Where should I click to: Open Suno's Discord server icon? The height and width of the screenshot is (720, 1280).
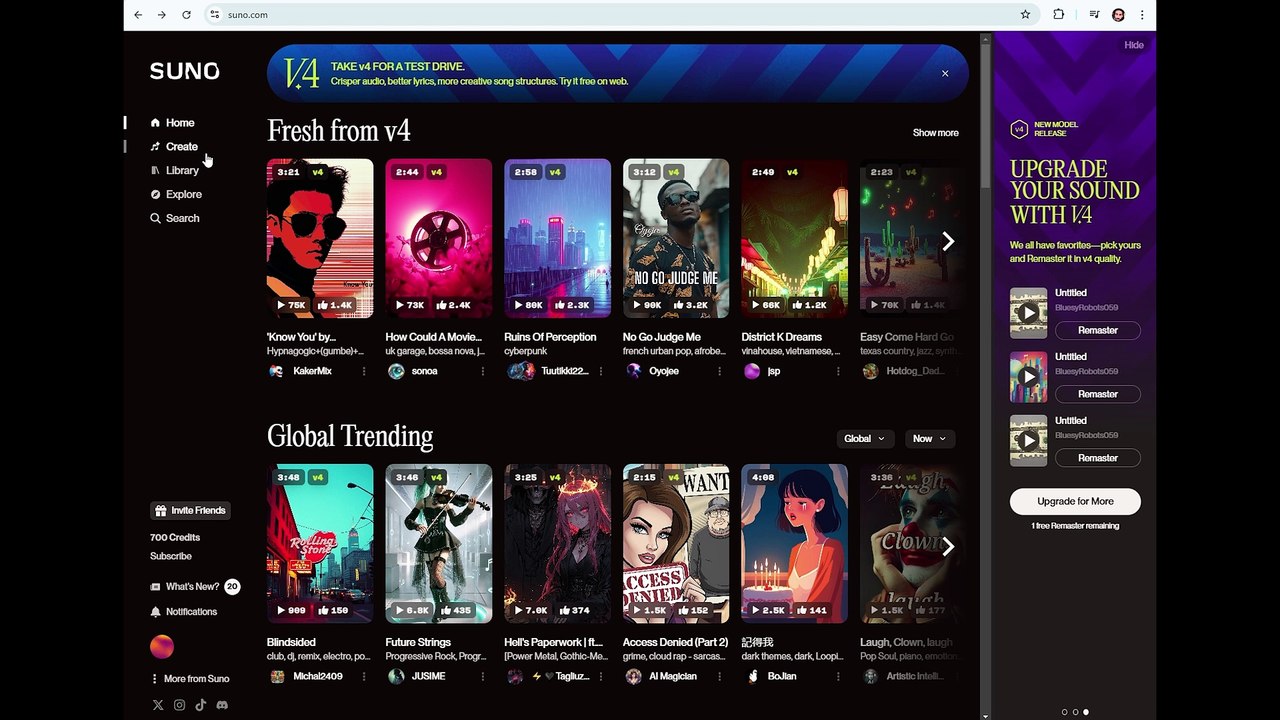(222, 705)
